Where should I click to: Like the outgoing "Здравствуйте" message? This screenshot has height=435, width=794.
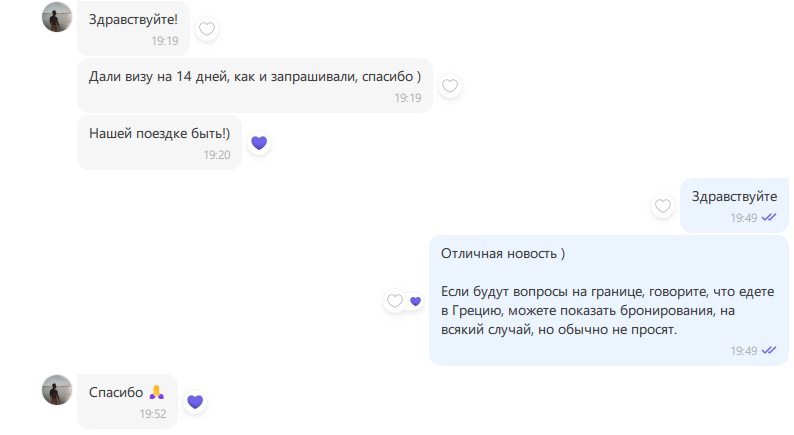click(662, 206)
